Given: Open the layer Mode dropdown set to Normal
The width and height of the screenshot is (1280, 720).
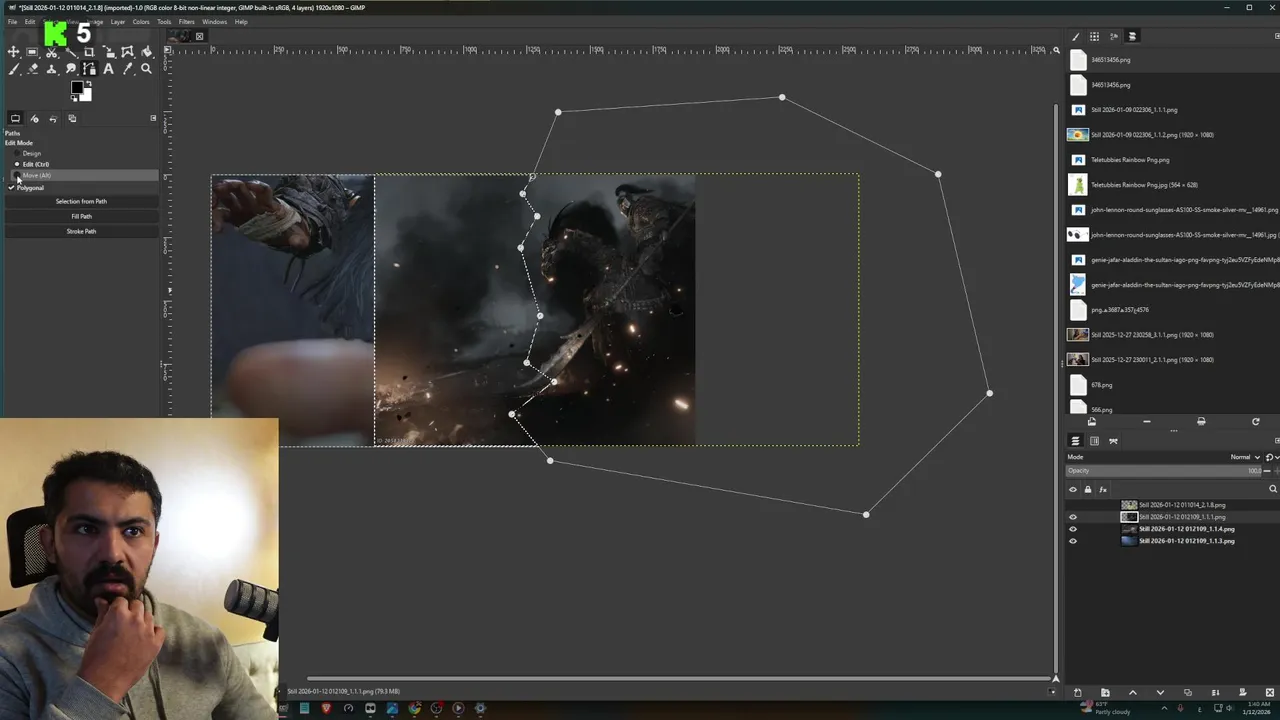Looking at the screenshot, I should 1245,457.
